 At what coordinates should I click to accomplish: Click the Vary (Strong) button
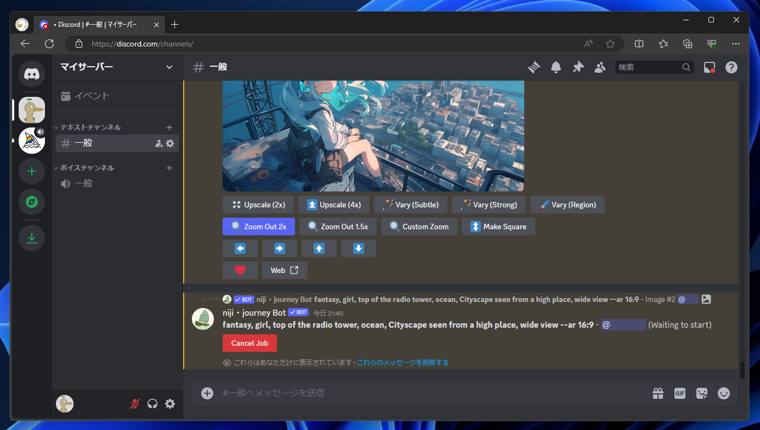pos(489,205)
